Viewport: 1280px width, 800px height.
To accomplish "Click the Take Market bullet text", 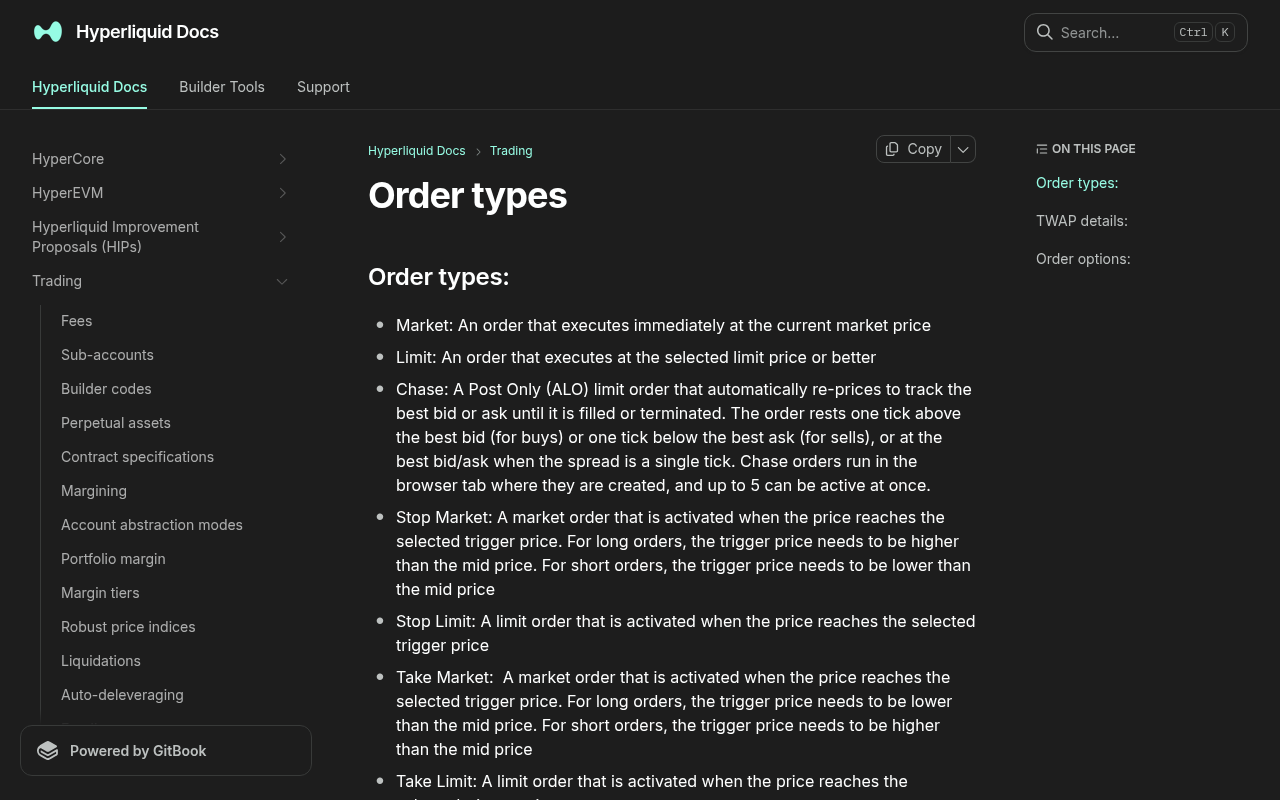I will pyautogui.click(x=674, y=713).
